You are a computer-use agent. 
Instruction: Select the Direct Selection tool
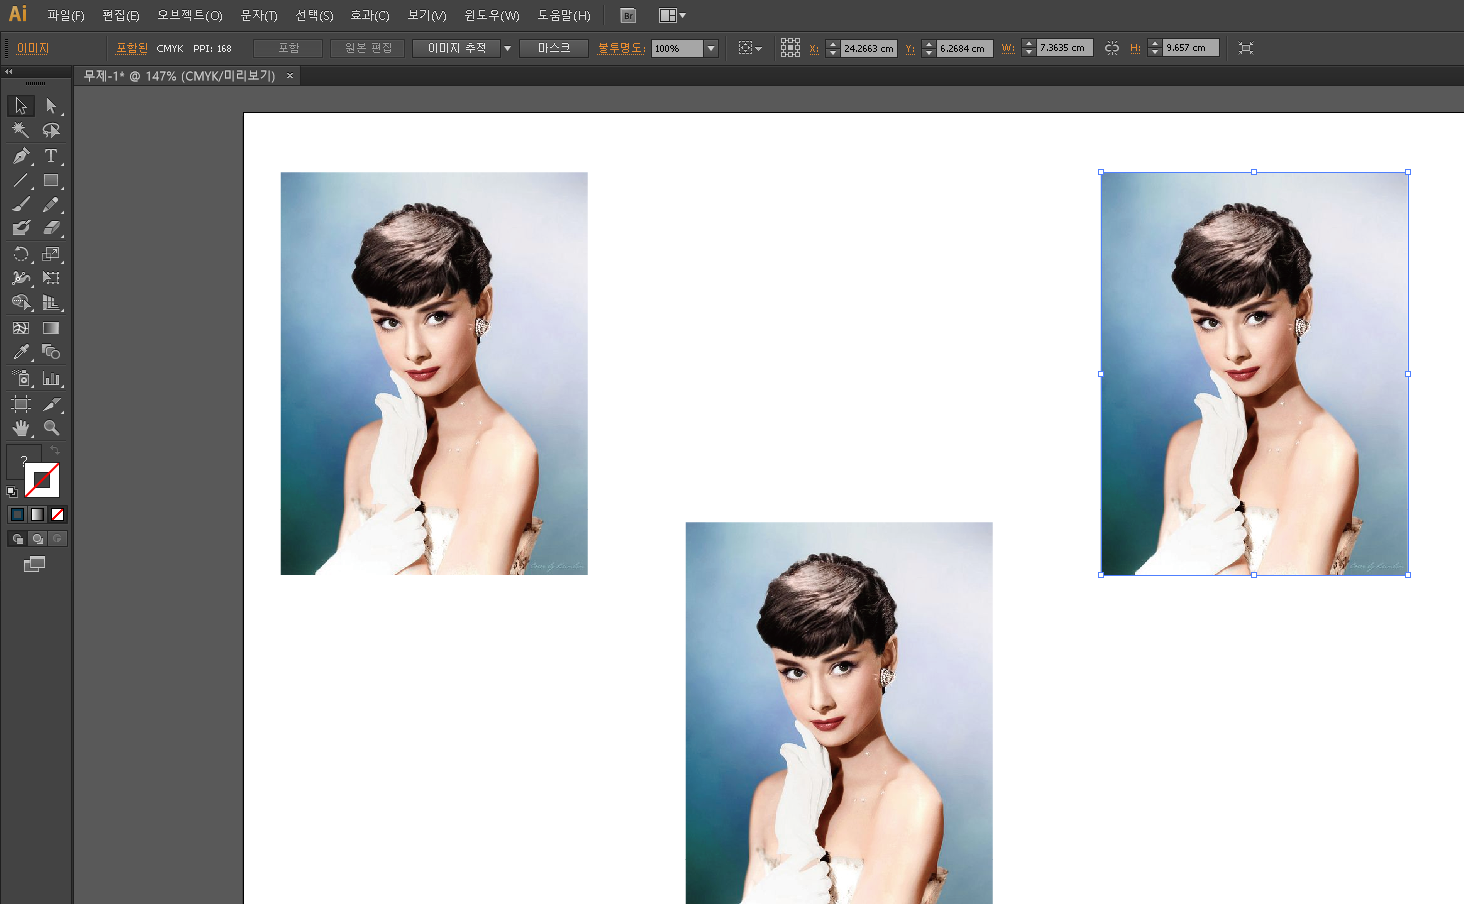click(x=51, y=106)
